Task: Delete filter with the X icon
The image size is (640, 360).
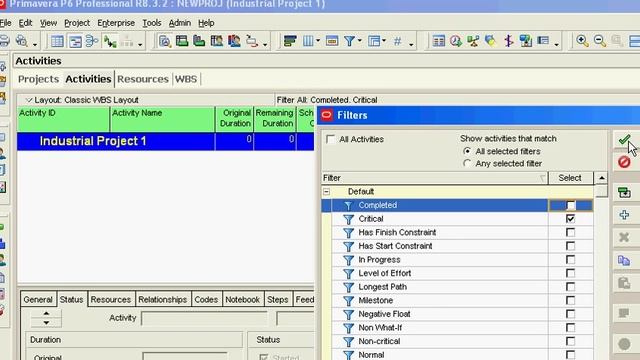Action: [624, 237]
